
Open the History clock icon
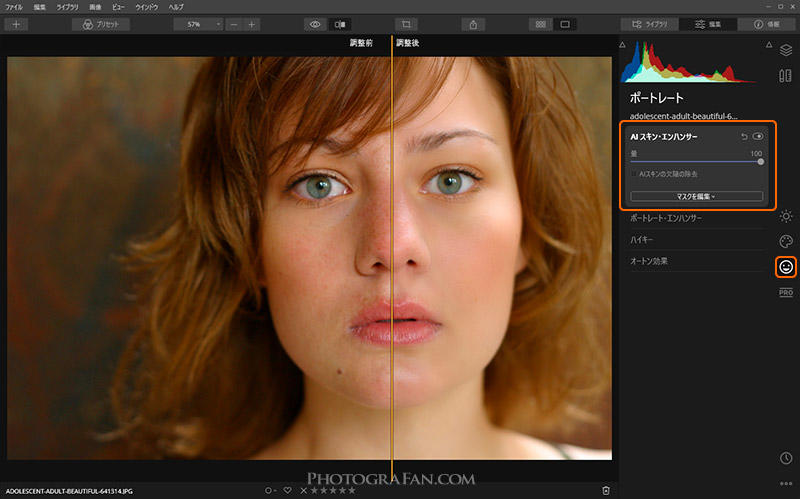(786, 458)
